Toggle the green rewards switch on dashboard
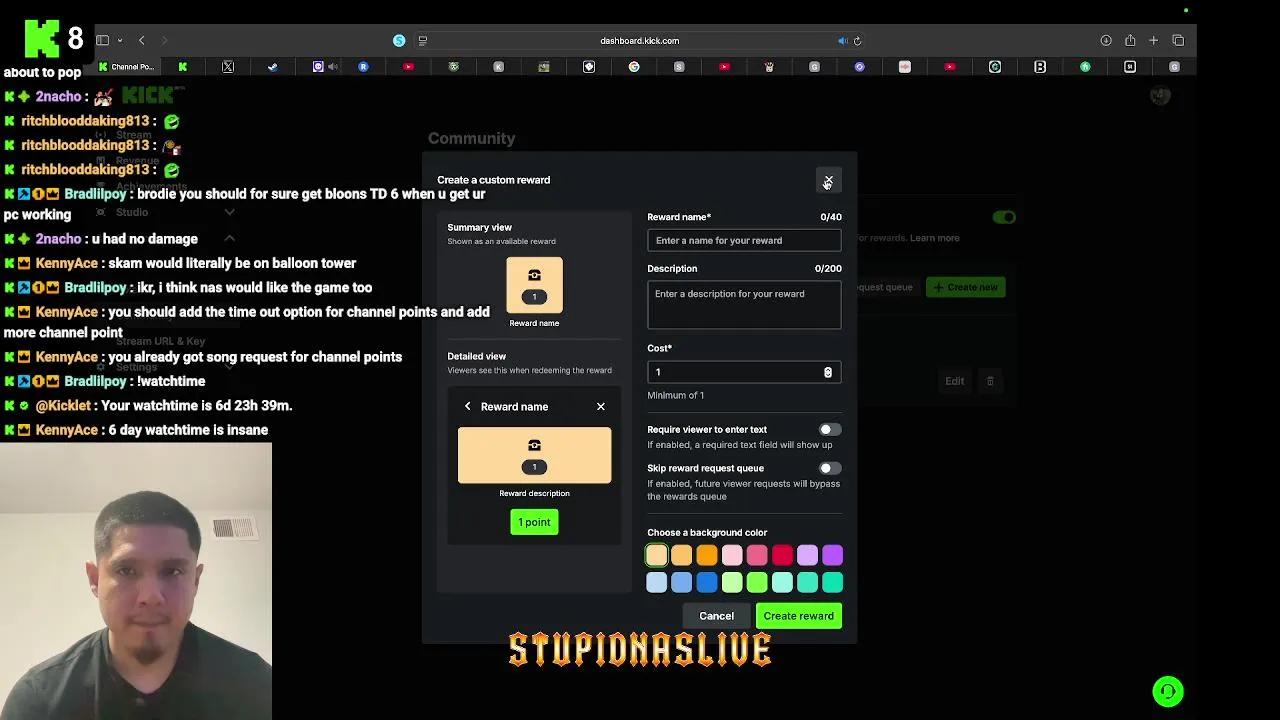1280x720 pixels. click(x=1004, y=217)
